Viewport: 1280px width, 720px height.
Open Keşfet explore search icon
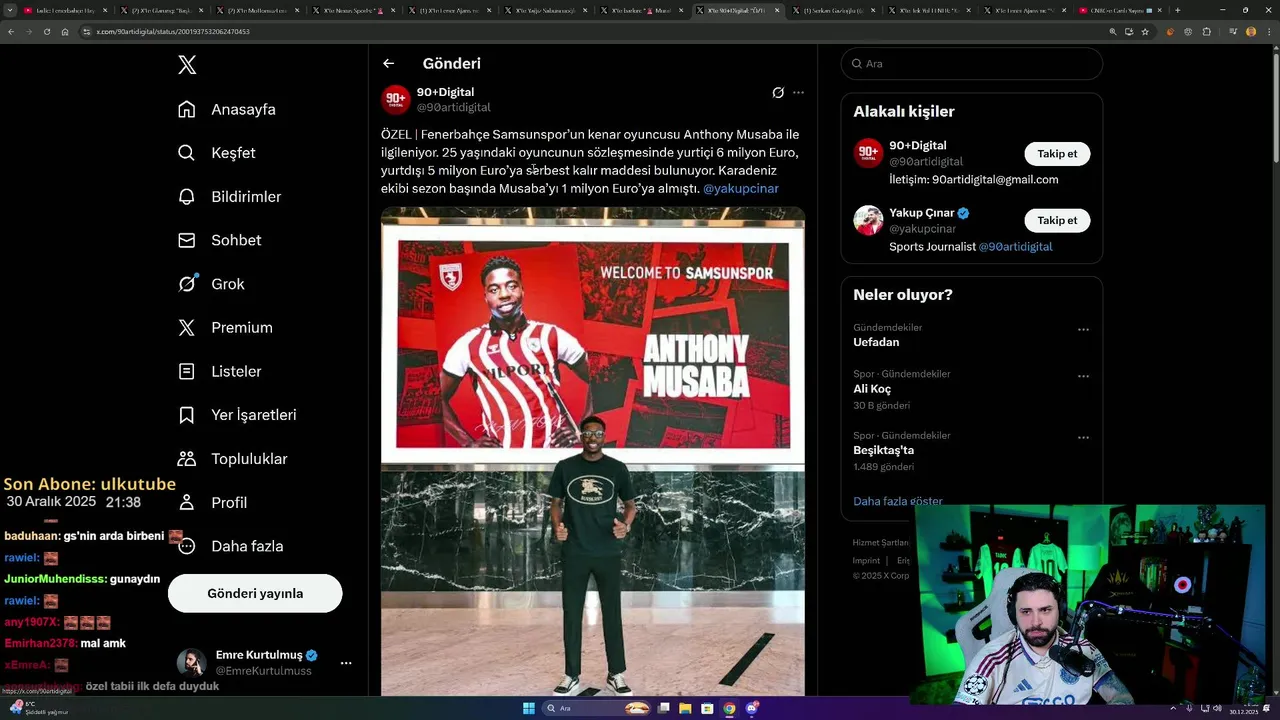187,153
